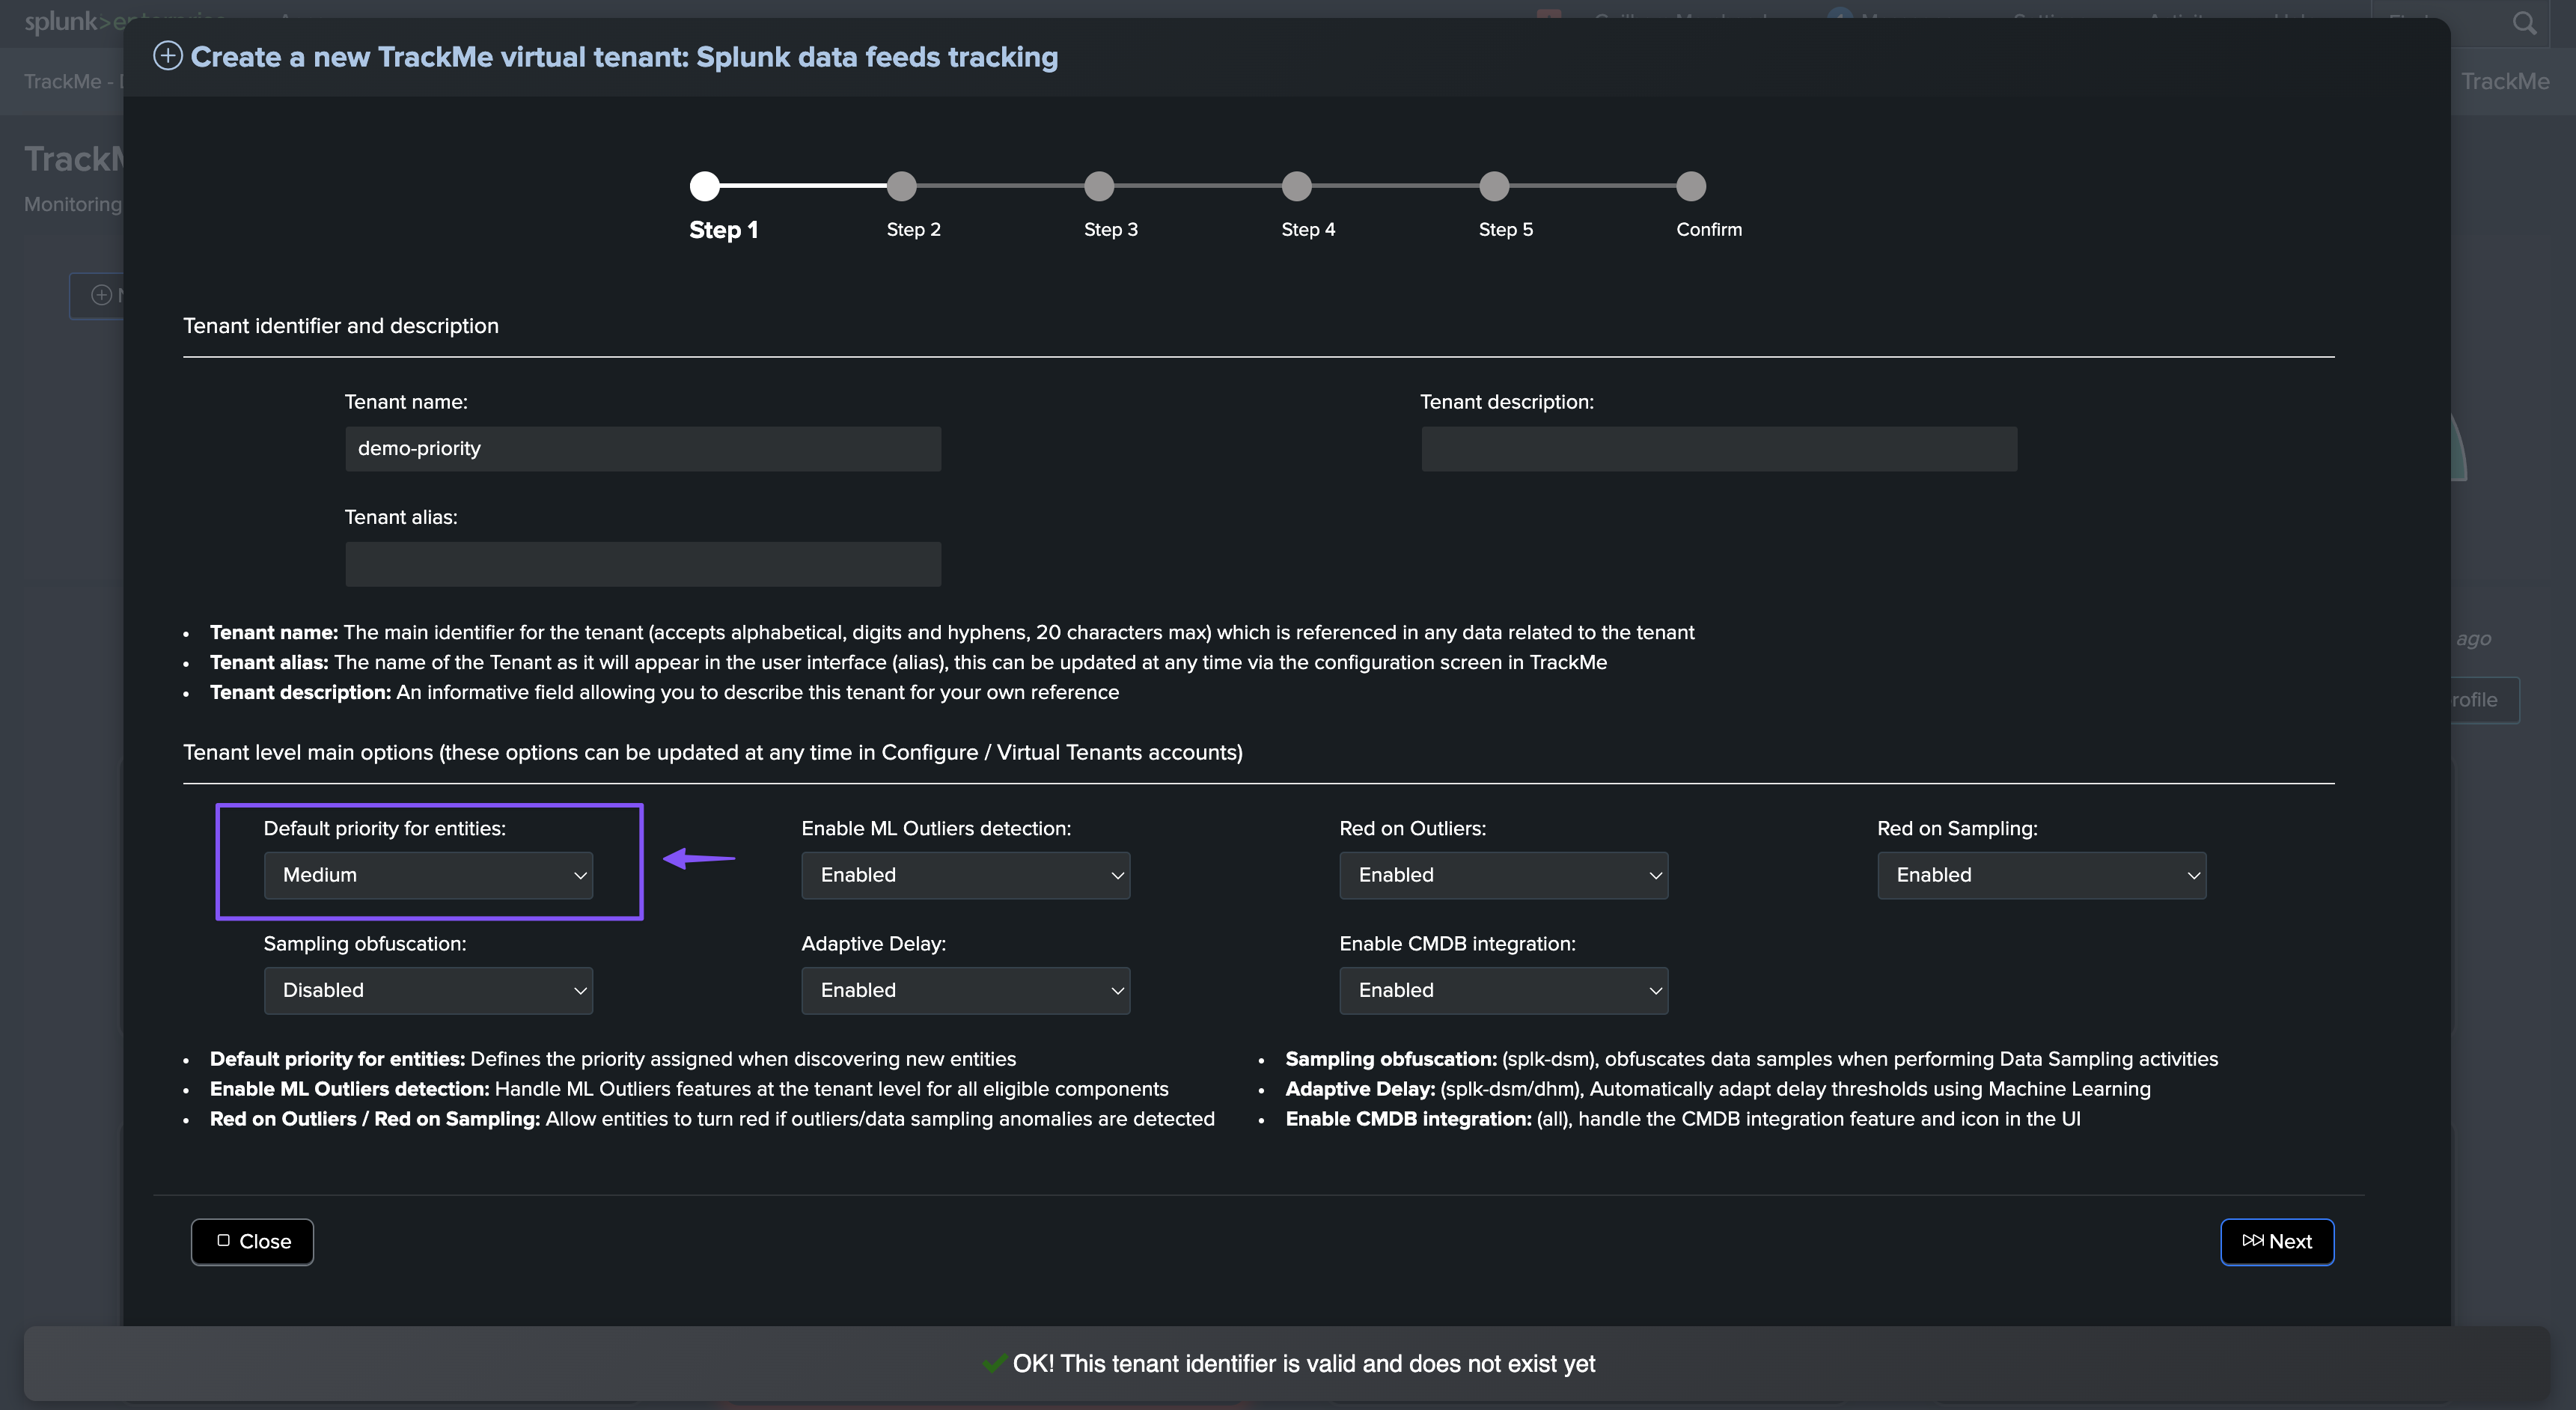Click the Tenant name input field
This screenshot has height=1410, width=2576.
642,449
